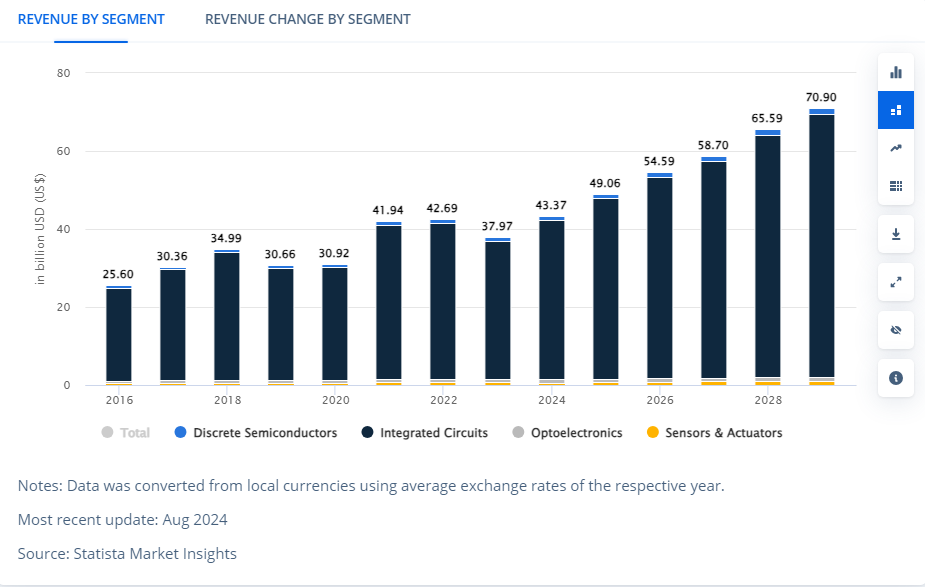925x587 pixels.
Task: Select the 2016 bar labeled 25.60
Action: coord(119,336)
